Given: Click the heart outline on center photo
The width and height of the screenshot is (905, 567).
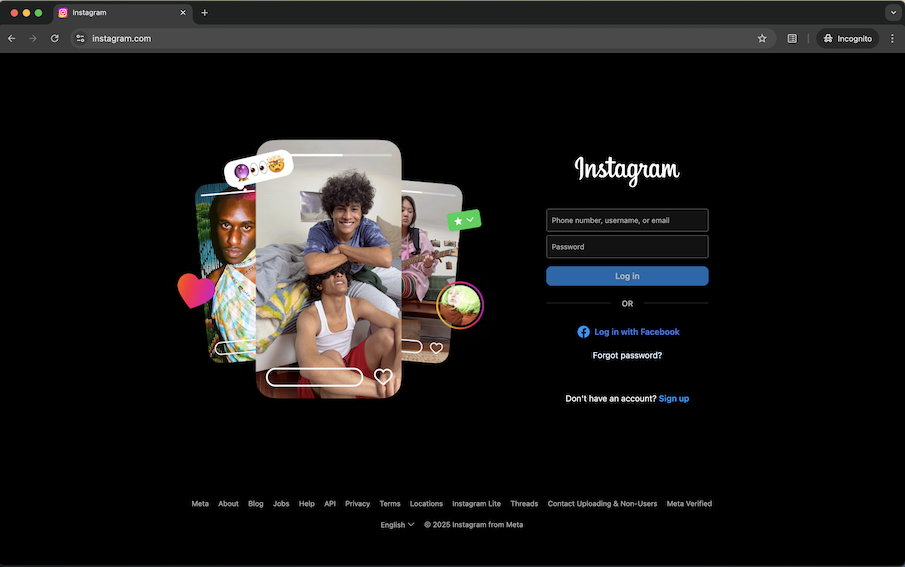Looking at the screenshot, I should coord(383,376).
